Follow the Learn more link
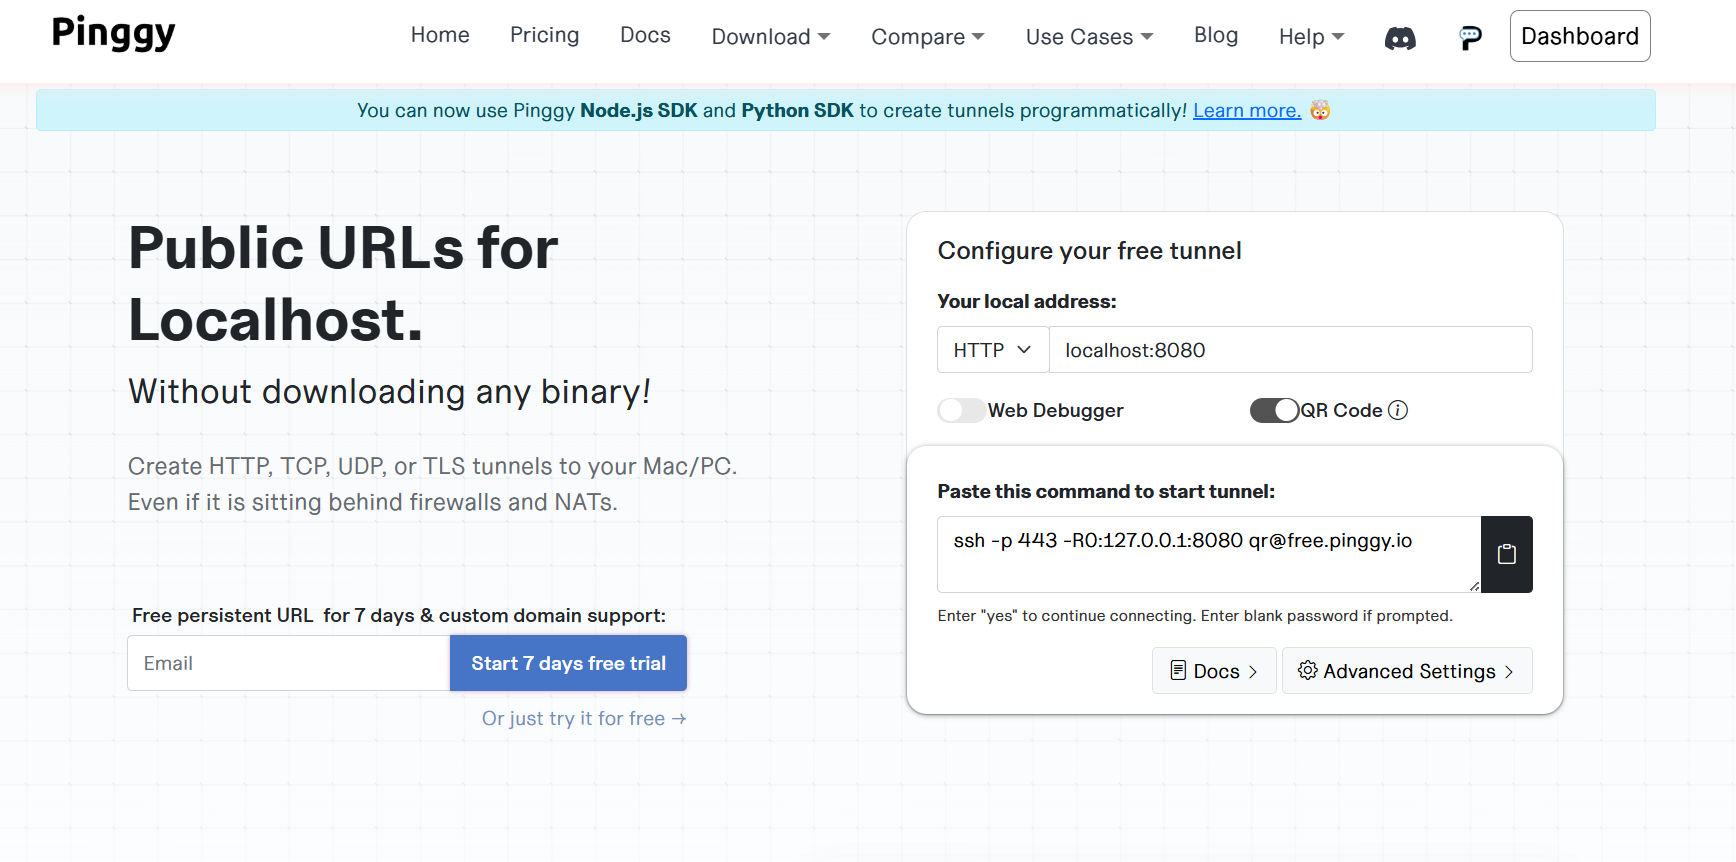The width and height of the screenshot is (1736, 862). click(1246, 110)
